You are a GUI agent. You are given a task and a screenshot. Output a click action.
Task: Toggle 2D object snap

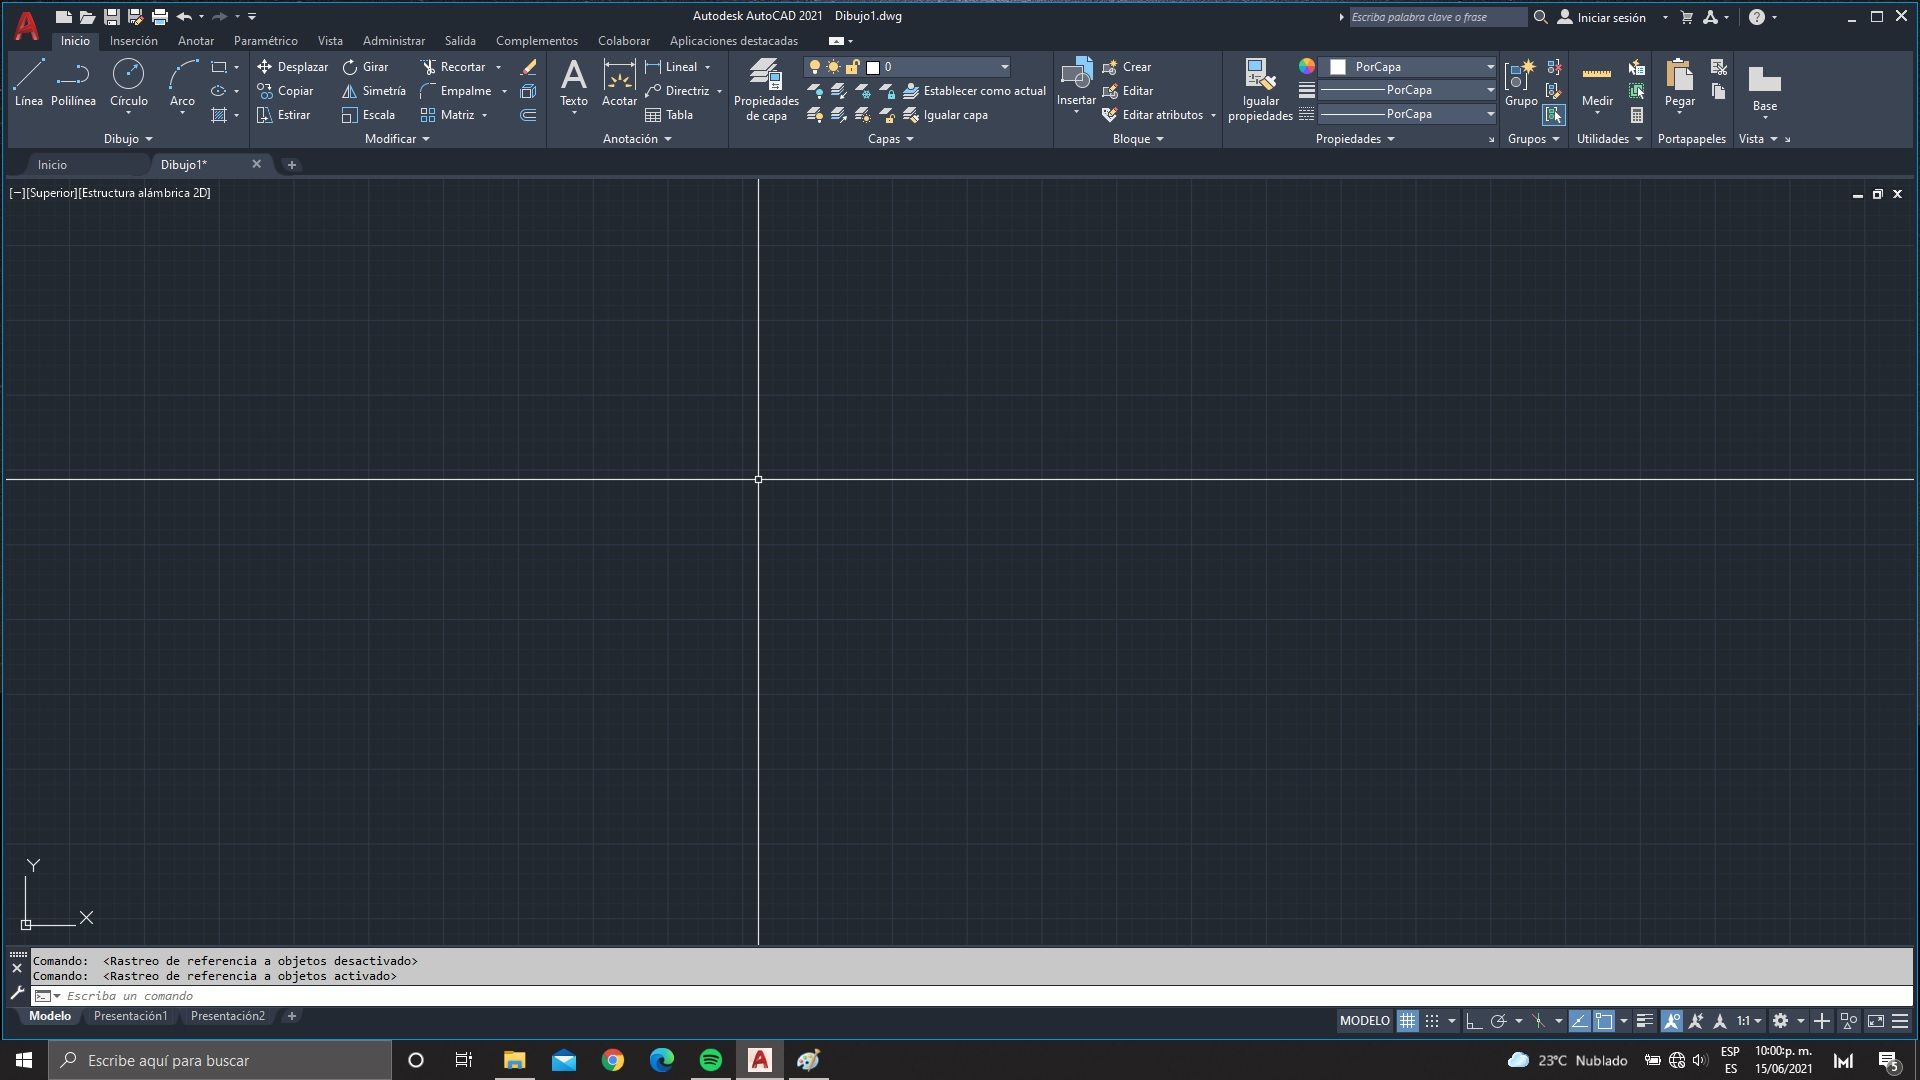[1604, 1021]
